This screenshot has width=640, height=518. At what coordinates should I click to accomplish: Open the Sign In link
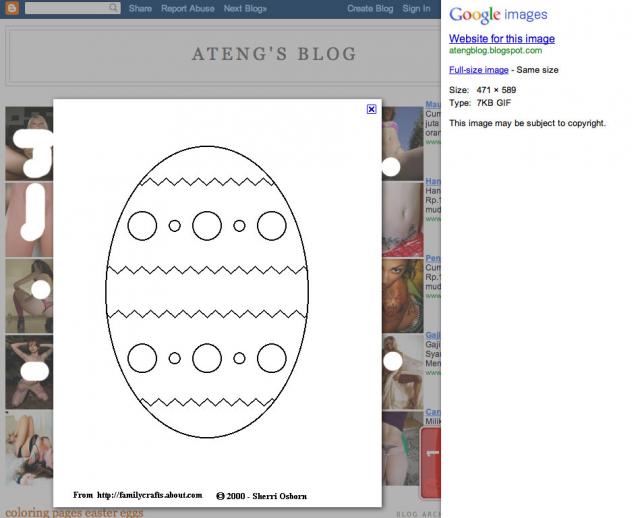[x=416, y=9]
